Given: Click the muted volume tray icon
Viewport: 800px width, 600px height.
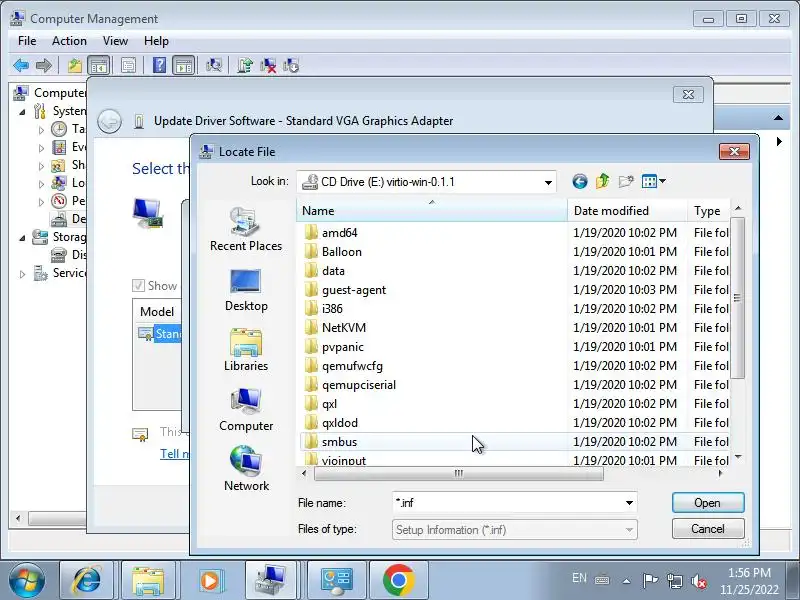Looking at the screenshot, I should coord(698,581).
